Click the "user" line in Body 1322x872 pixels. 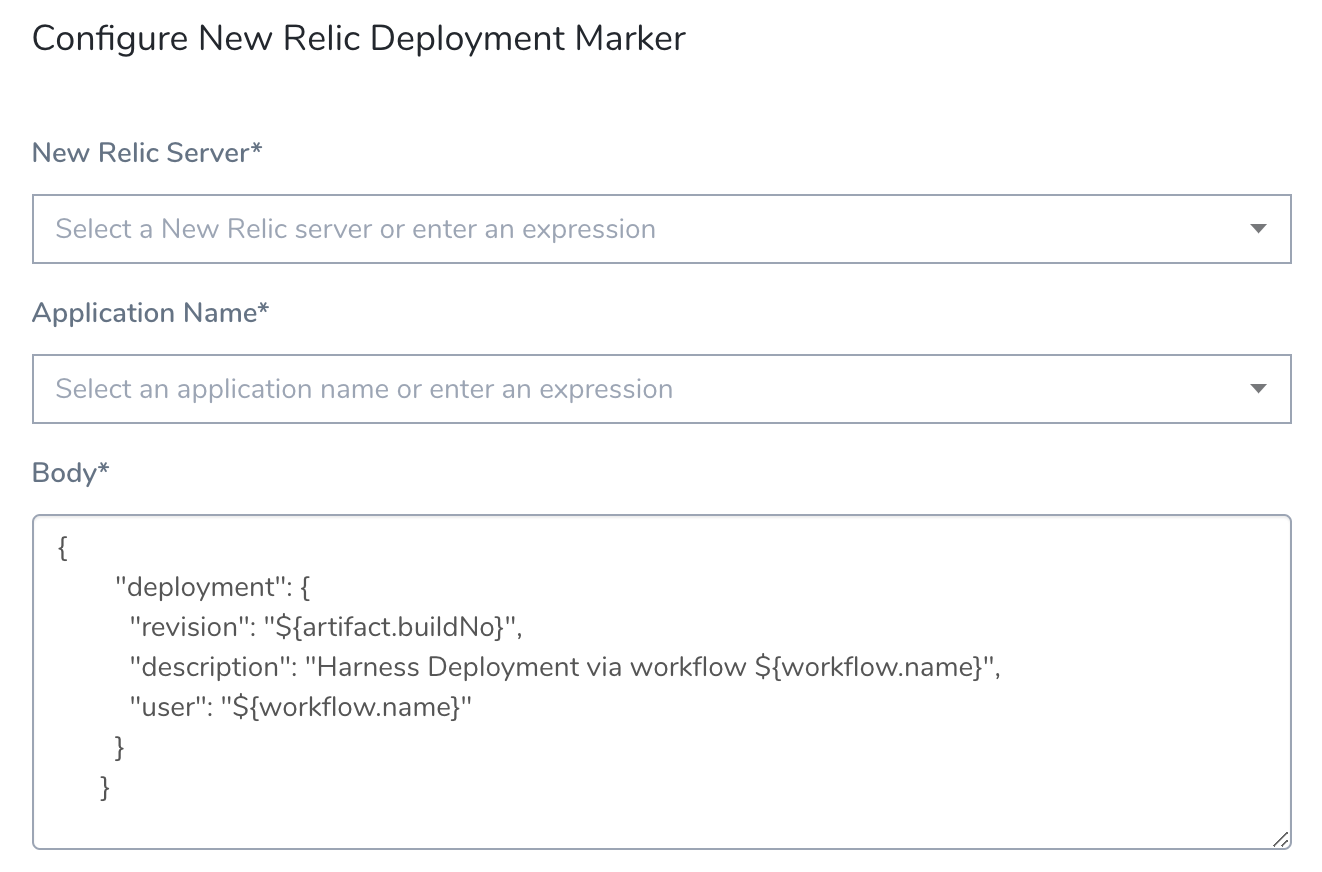pos(300,707)
